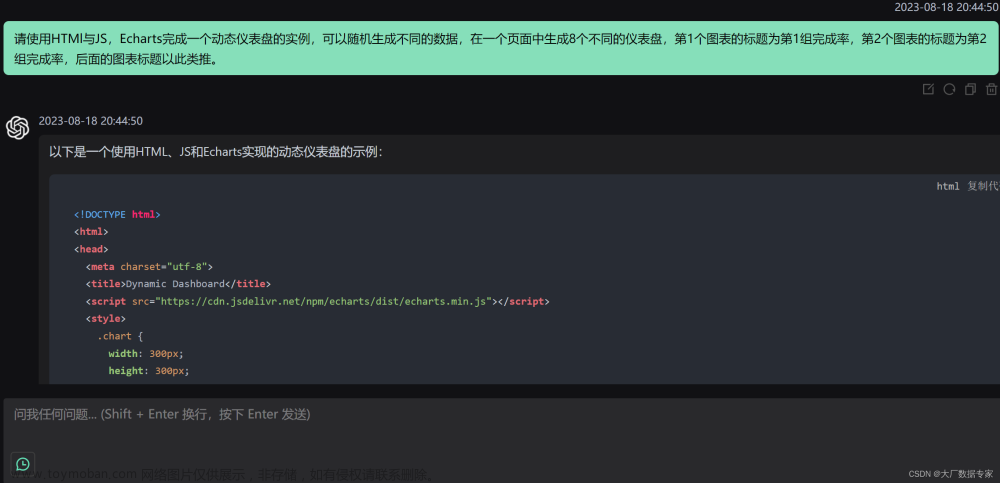1000x483 pixels.
Task: Click the <style> tag line
Action: pos(106,318)
